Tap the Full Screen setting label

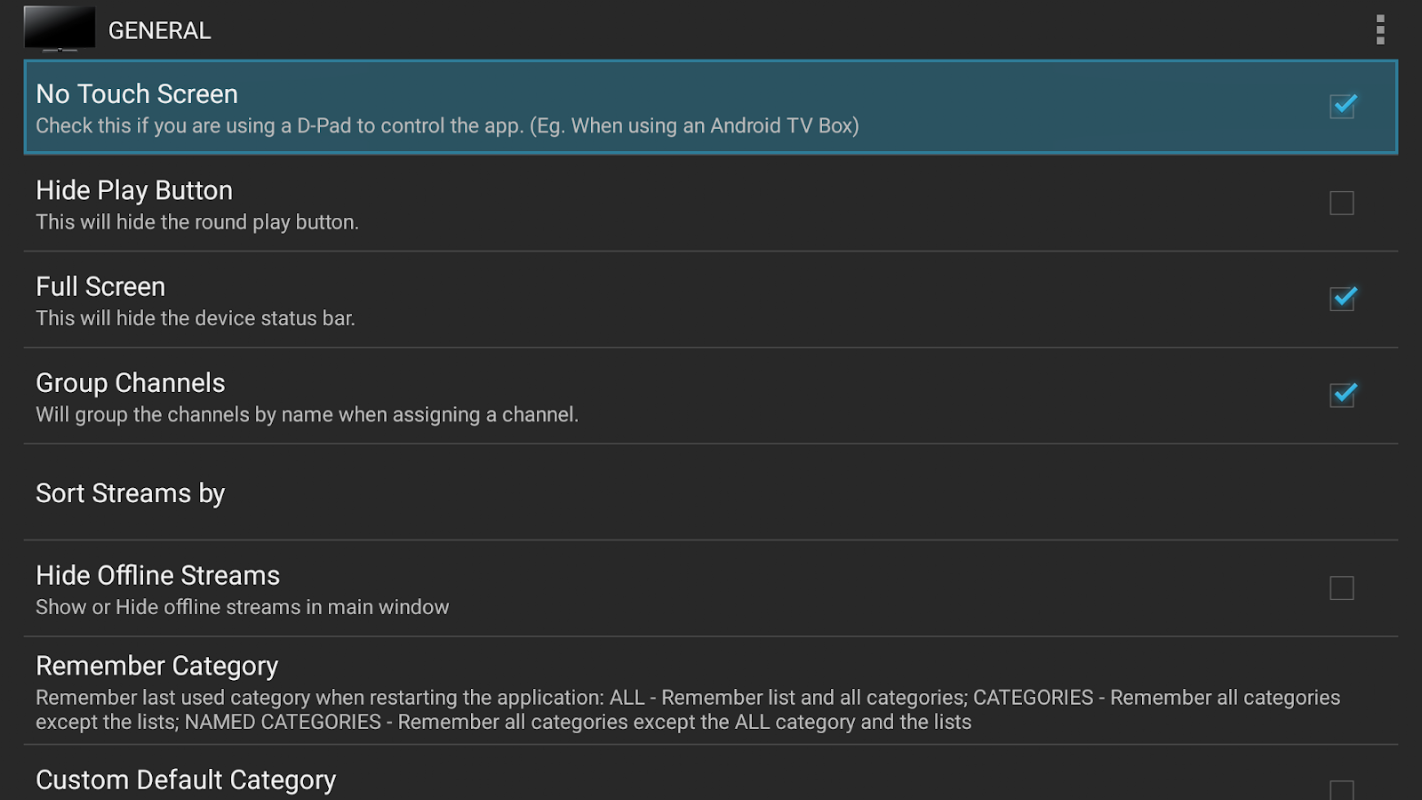click(100, 287)
